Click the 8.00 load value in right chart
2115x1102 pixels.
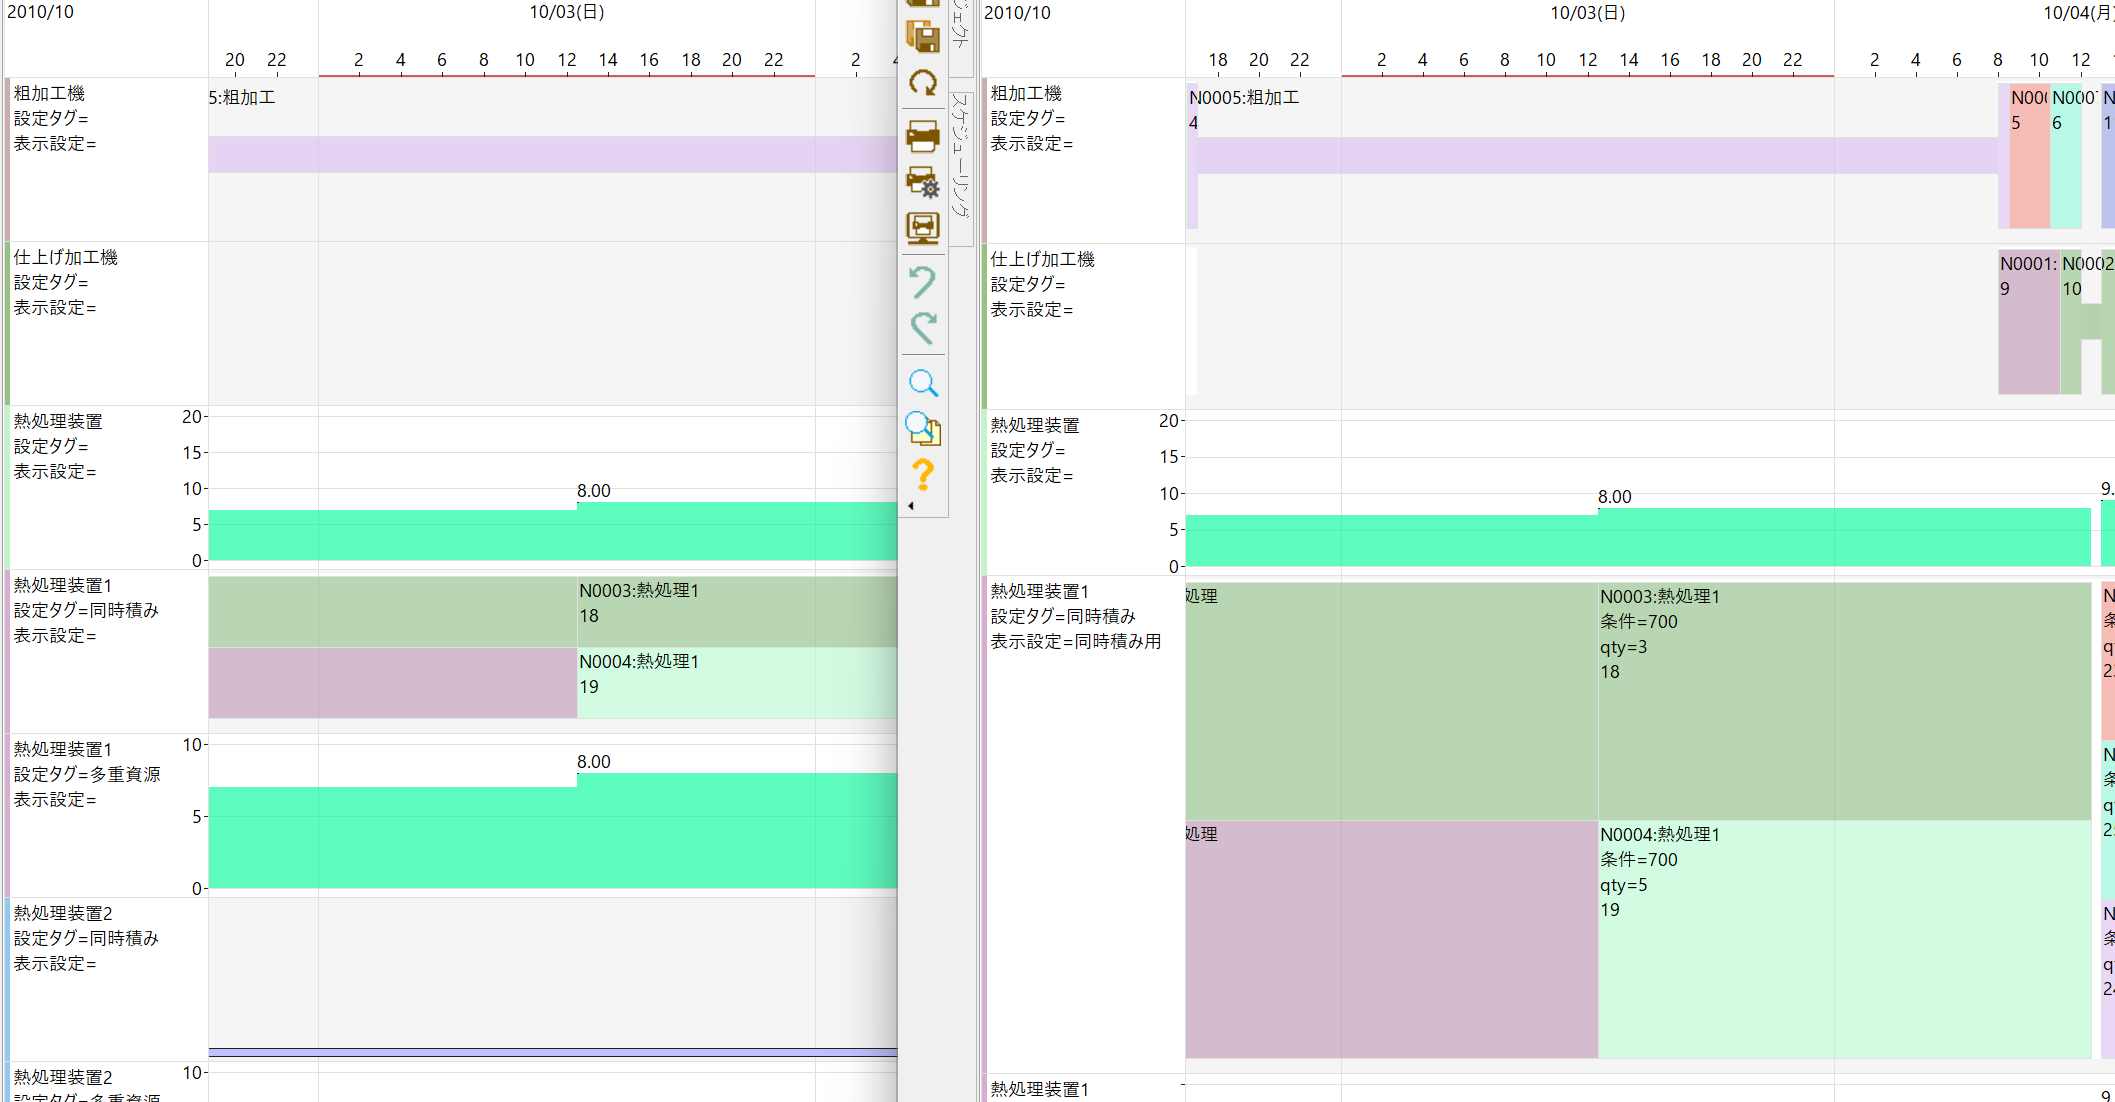1615,497
